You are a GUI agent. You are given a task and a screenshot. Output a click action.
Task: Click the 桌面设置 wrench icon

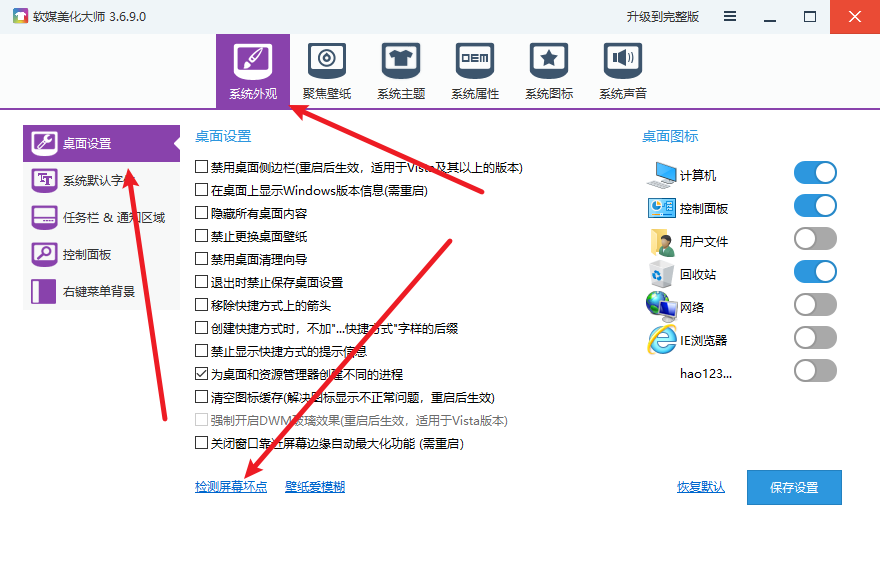pos(44,143)
